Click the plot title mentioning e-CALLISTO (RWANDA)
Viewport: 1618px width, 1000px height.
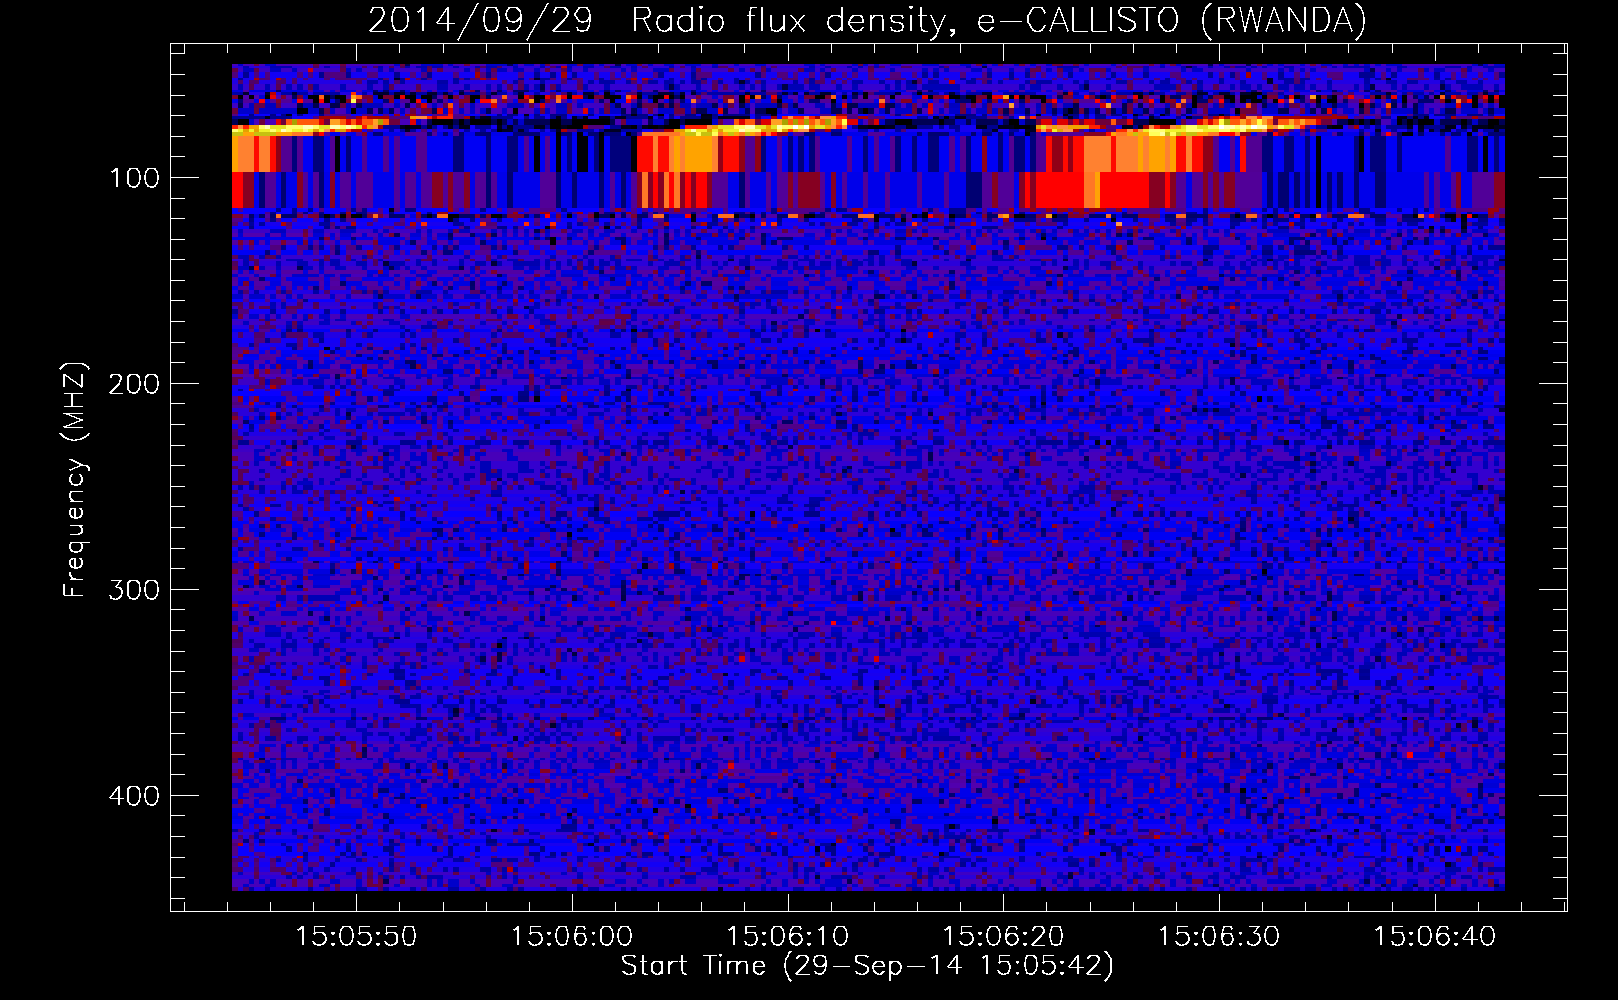(x=867, y=20)
